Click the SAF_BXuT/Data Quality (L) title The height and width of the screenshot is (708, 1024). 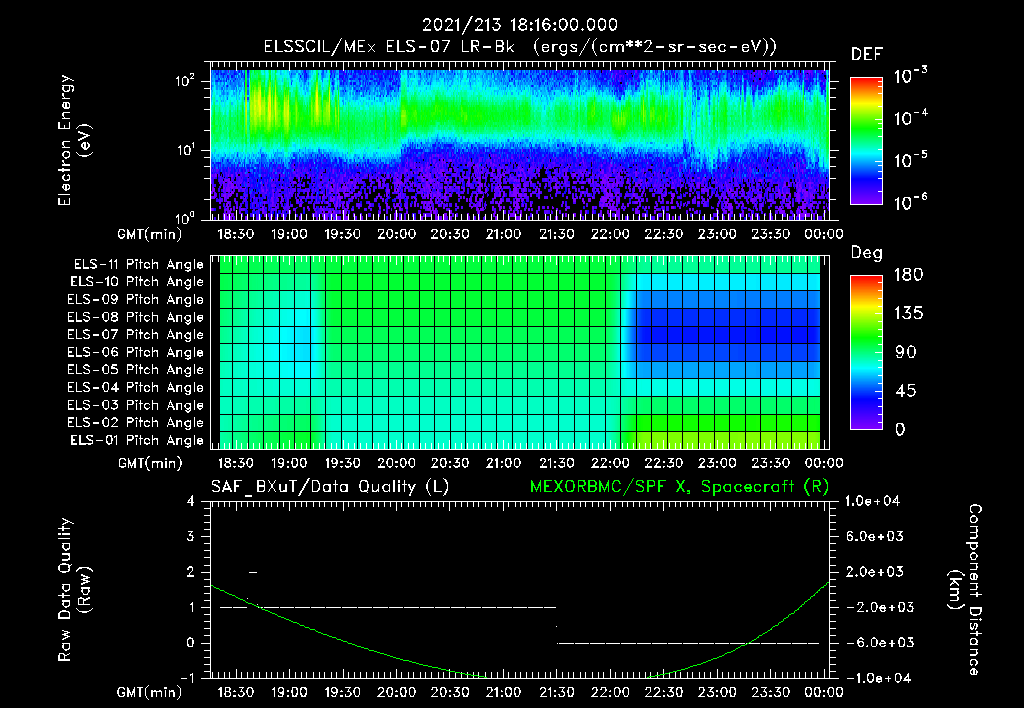(x=330, y=487)
